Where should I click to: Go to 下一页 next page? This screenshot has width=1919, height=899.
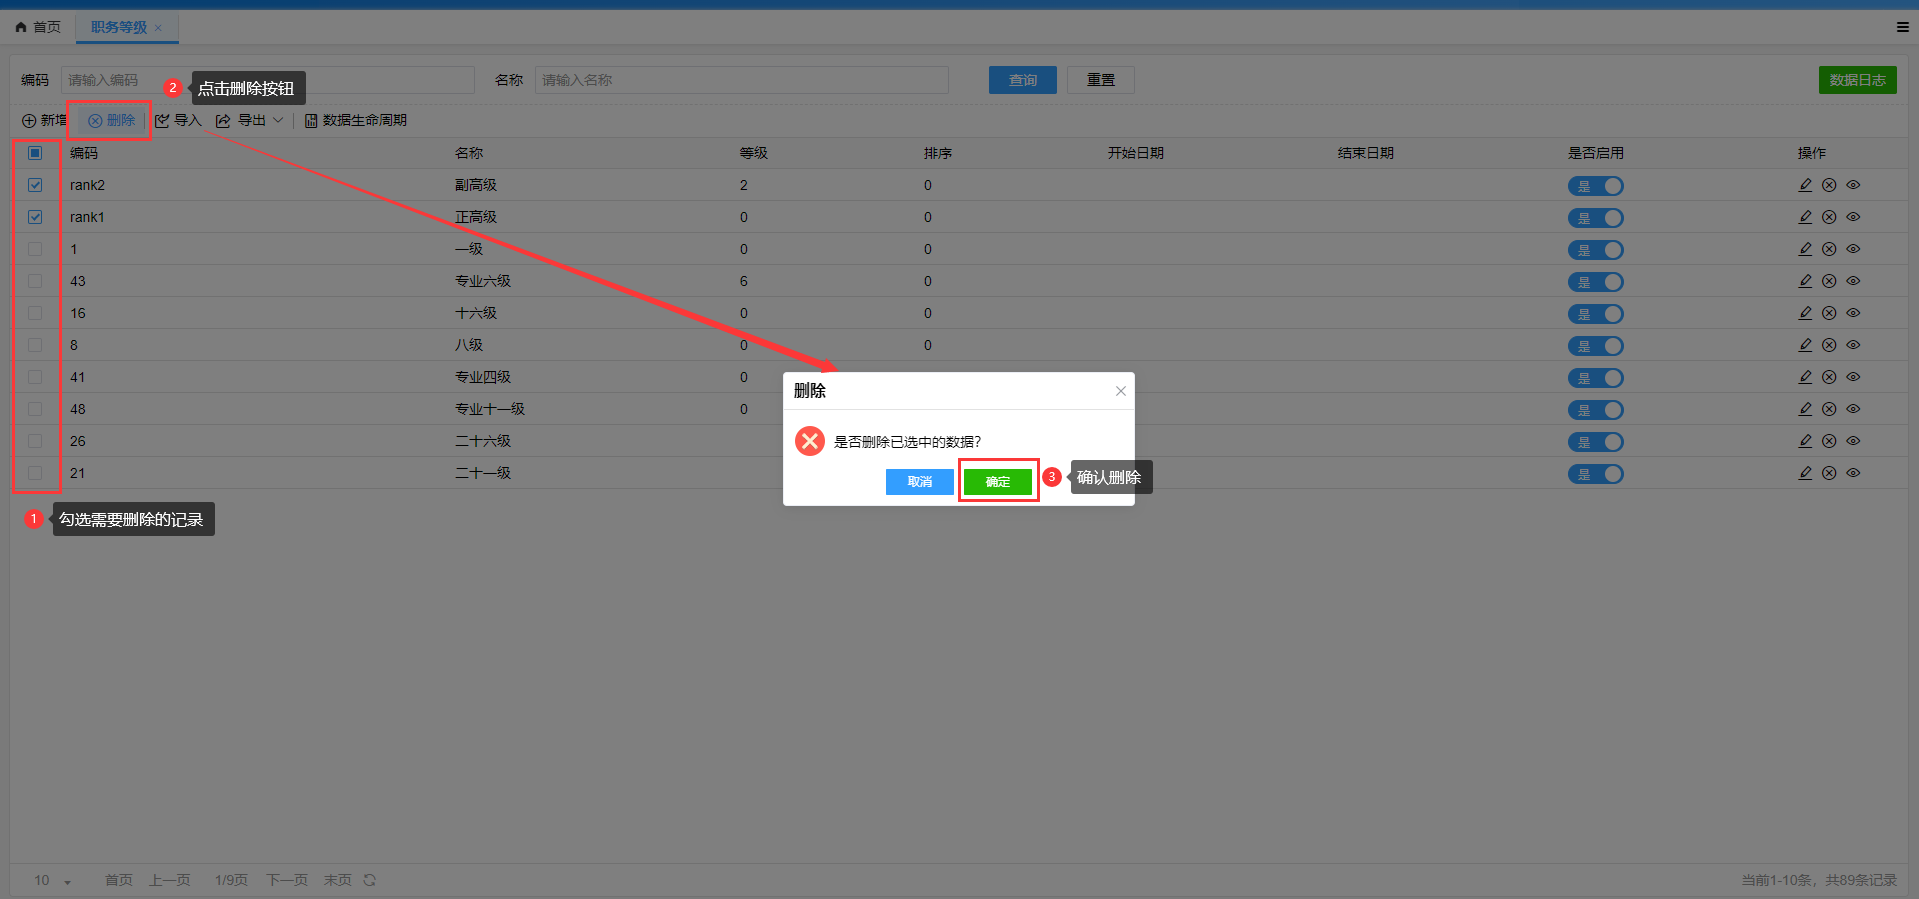pyautogui.click(x=287, y=880)
